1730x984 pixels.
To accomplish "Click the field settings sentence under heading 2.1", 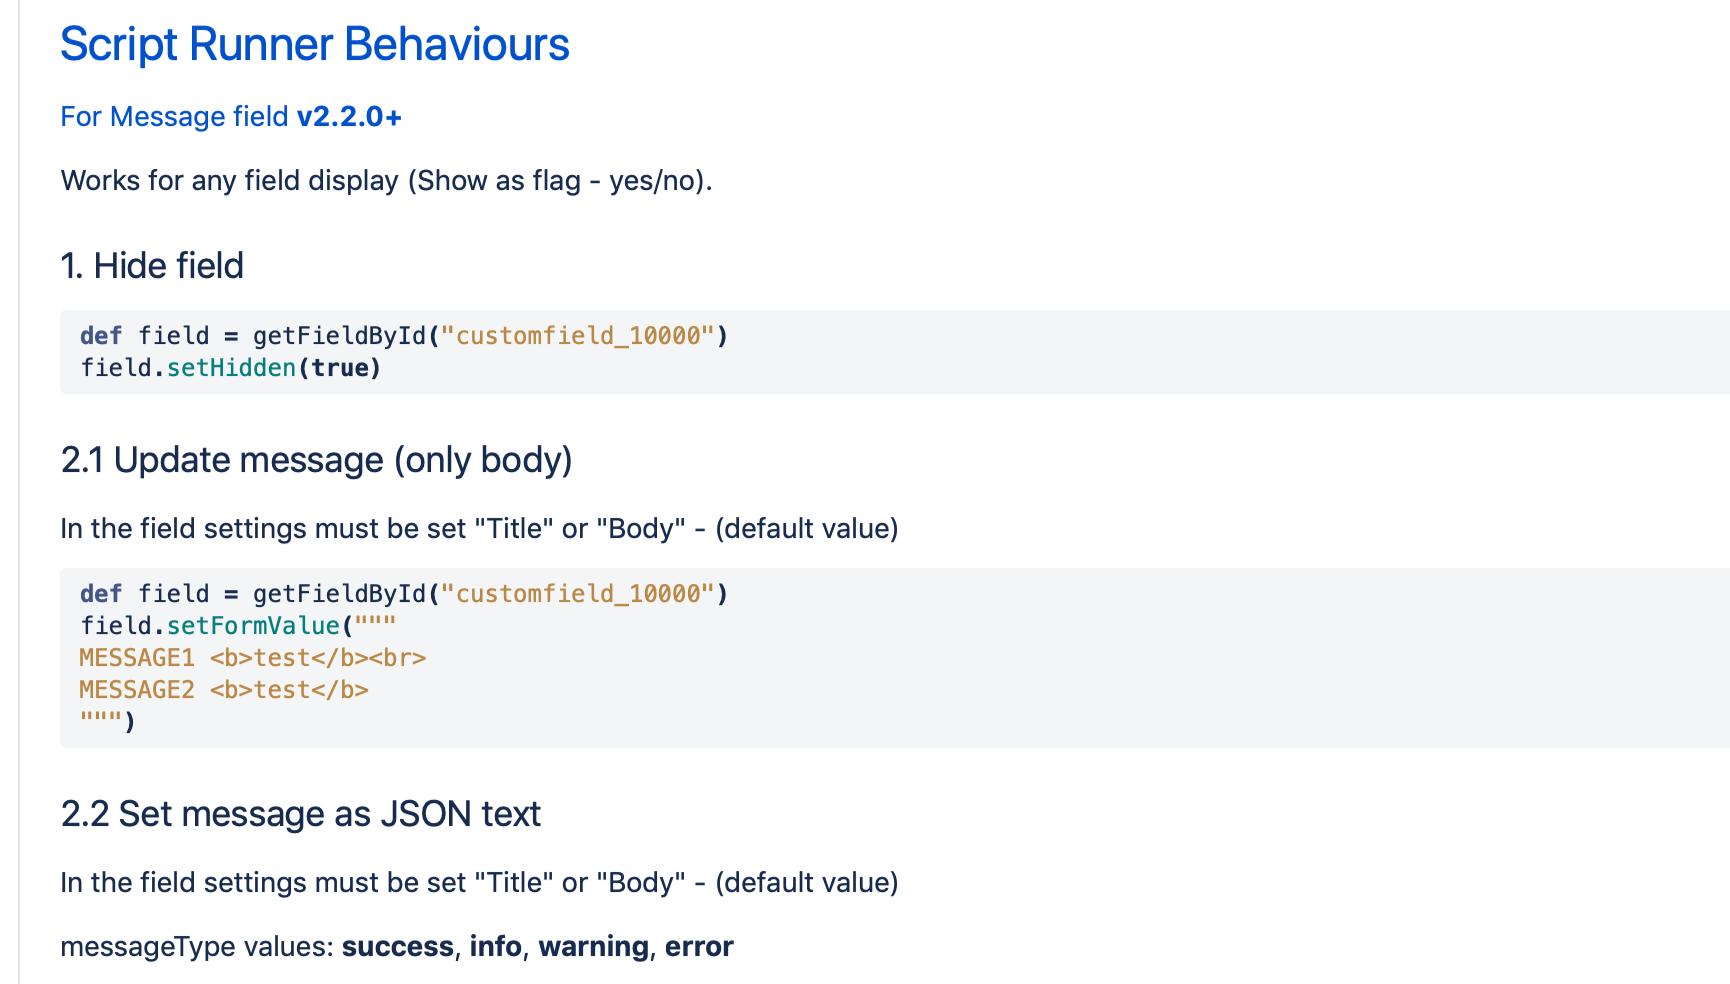I will pos(479,529).
